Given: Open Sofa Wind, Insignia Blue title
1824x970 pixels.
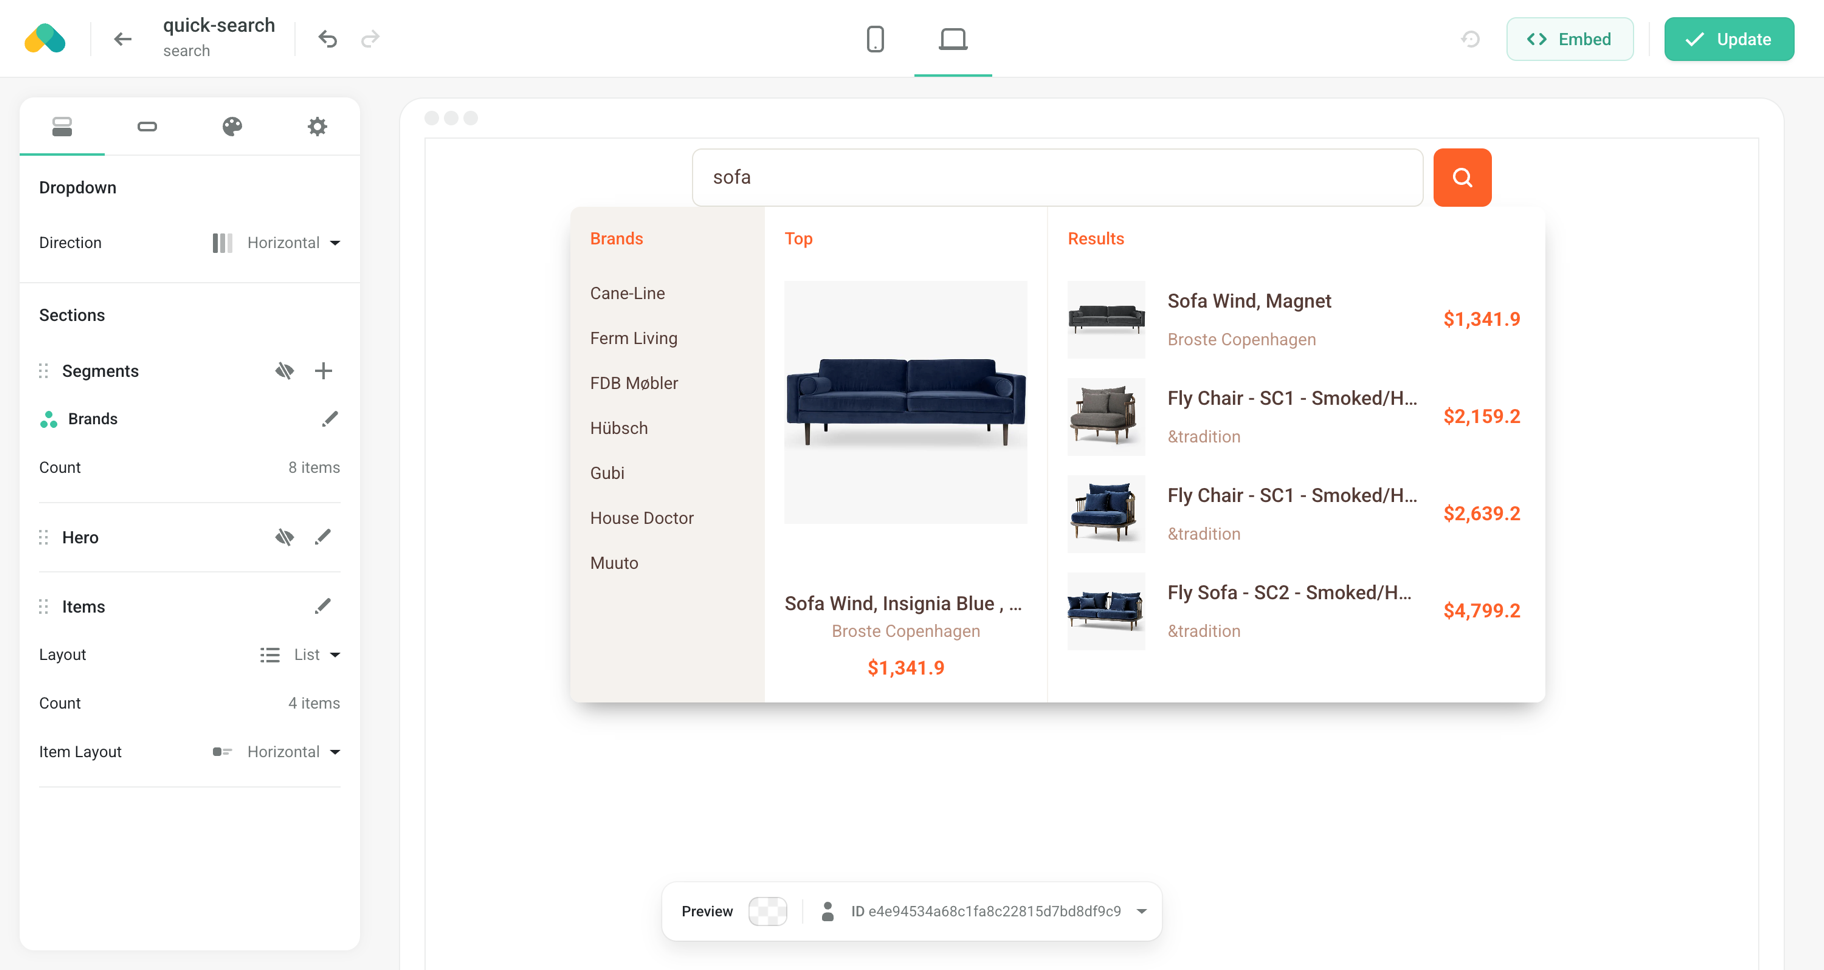Looking at the screenshot, I should coord(903,603).
